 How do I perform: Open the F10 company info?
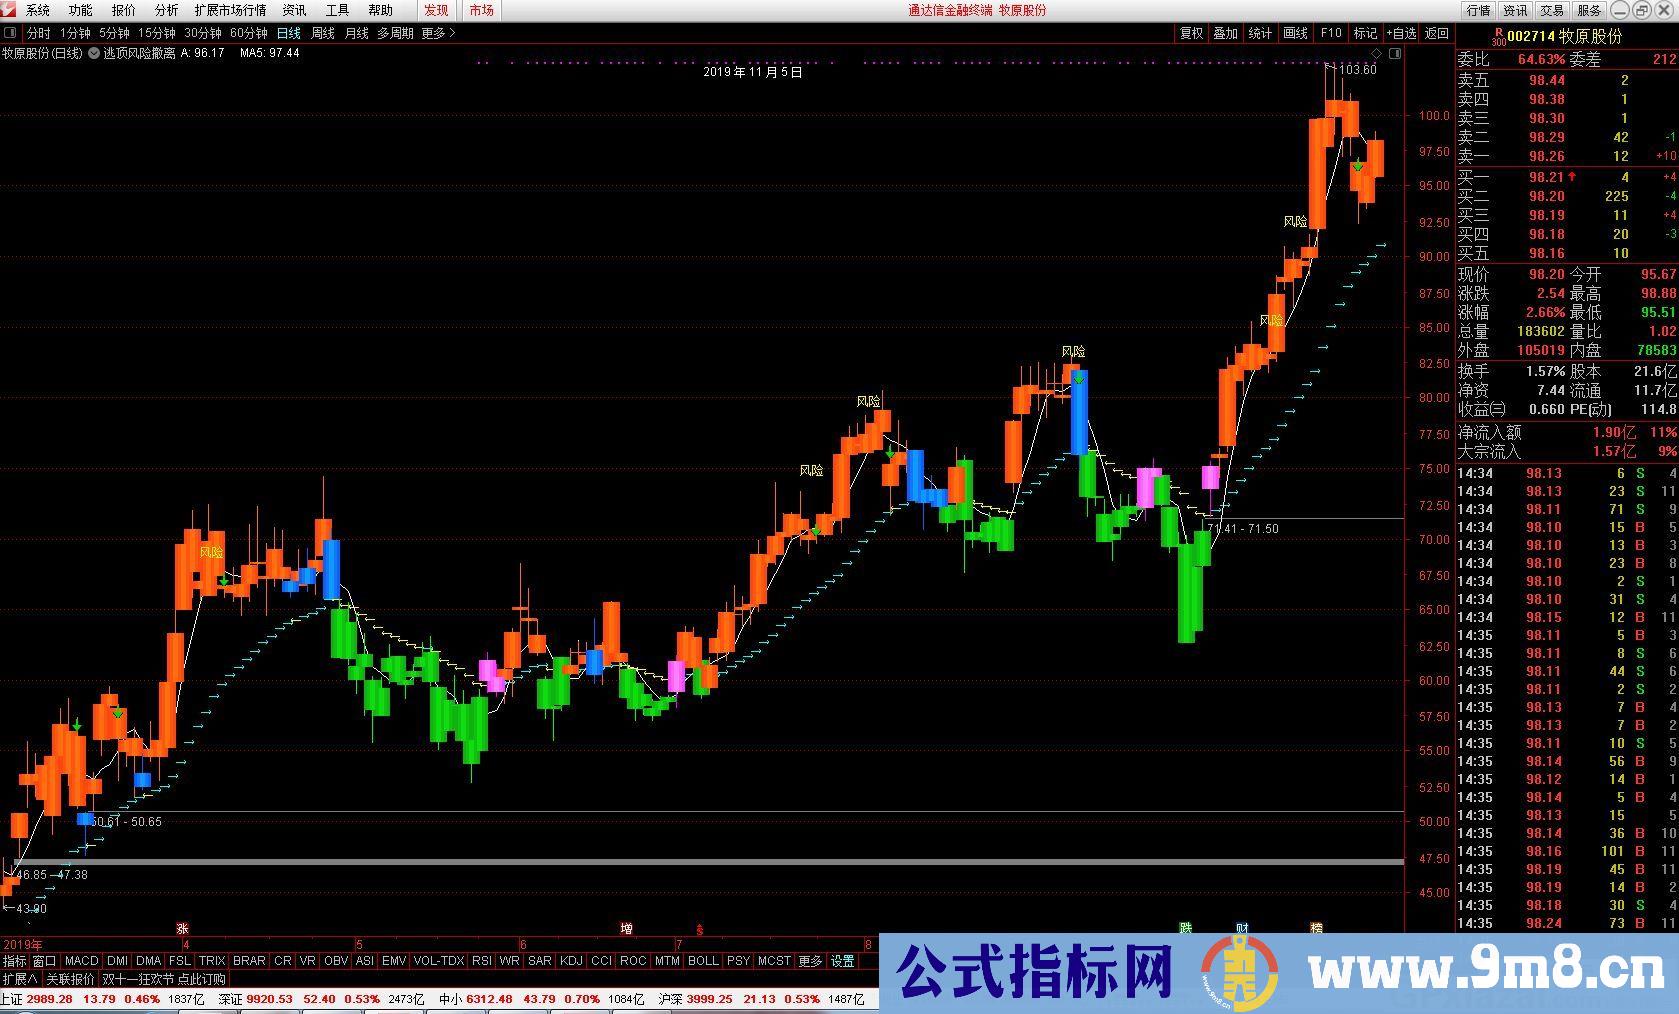click(1330, 33)
